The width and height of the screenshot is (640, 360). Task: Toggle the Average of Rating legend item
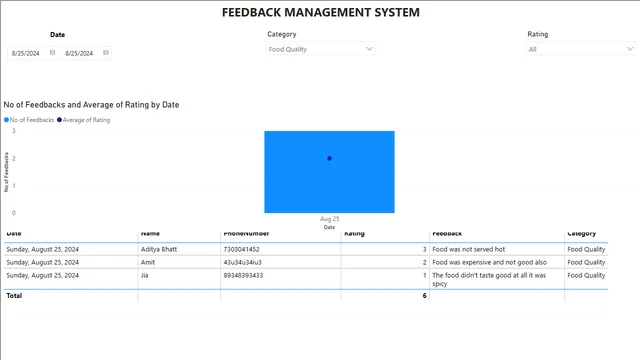coord(84,120)
